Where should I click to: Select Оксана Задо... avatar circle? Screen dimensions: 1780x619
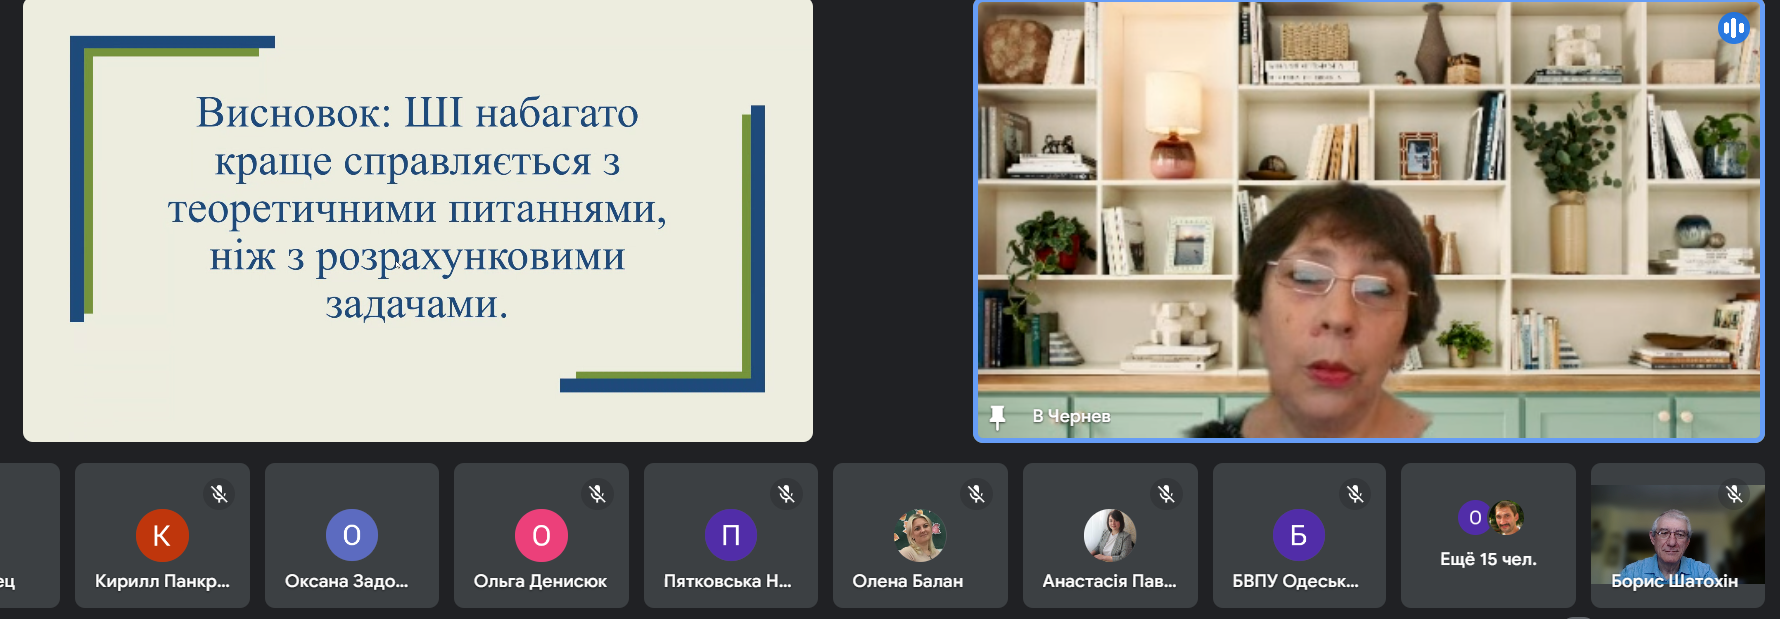click(352, 535)
